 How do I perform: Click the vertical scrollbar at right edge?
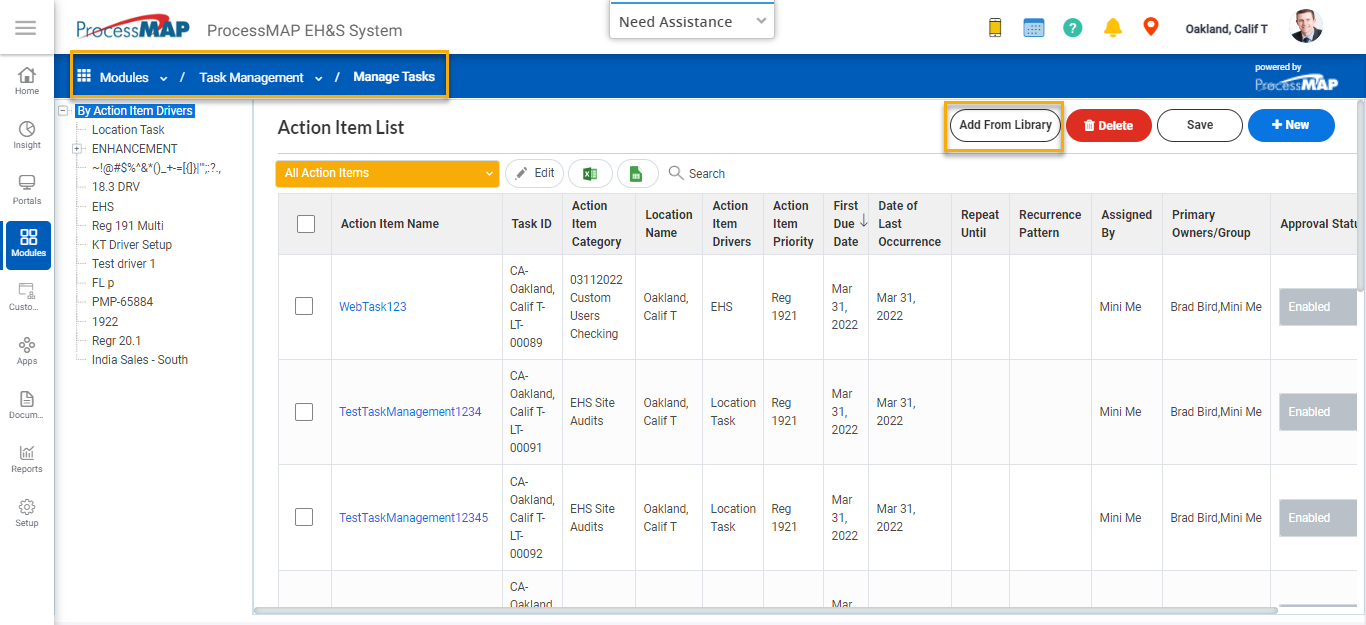[1361, 195]
